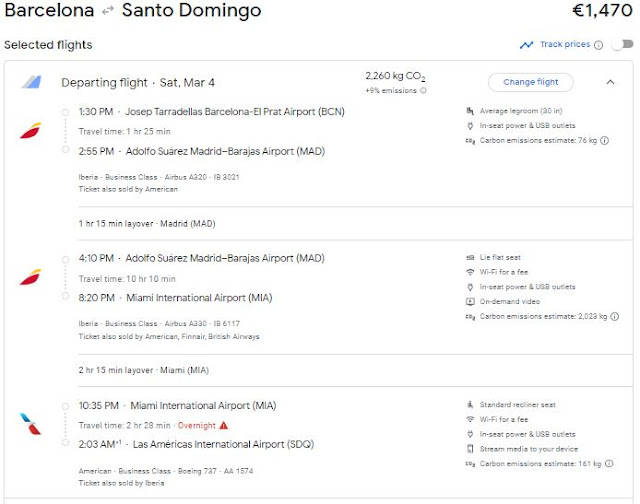Click the round-trip arrows between city names
The image size is (640, 504).
tap(110, 12)
